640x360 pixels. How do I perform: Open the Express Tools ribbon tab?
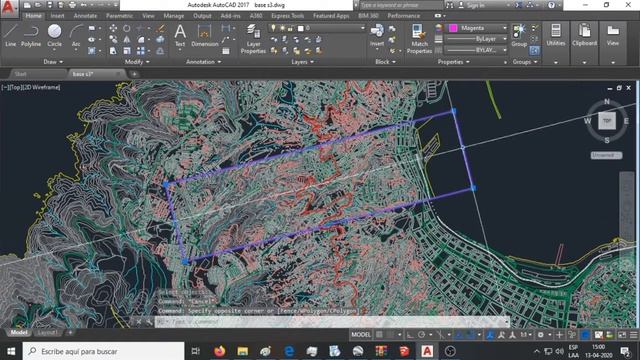(287, 16)
